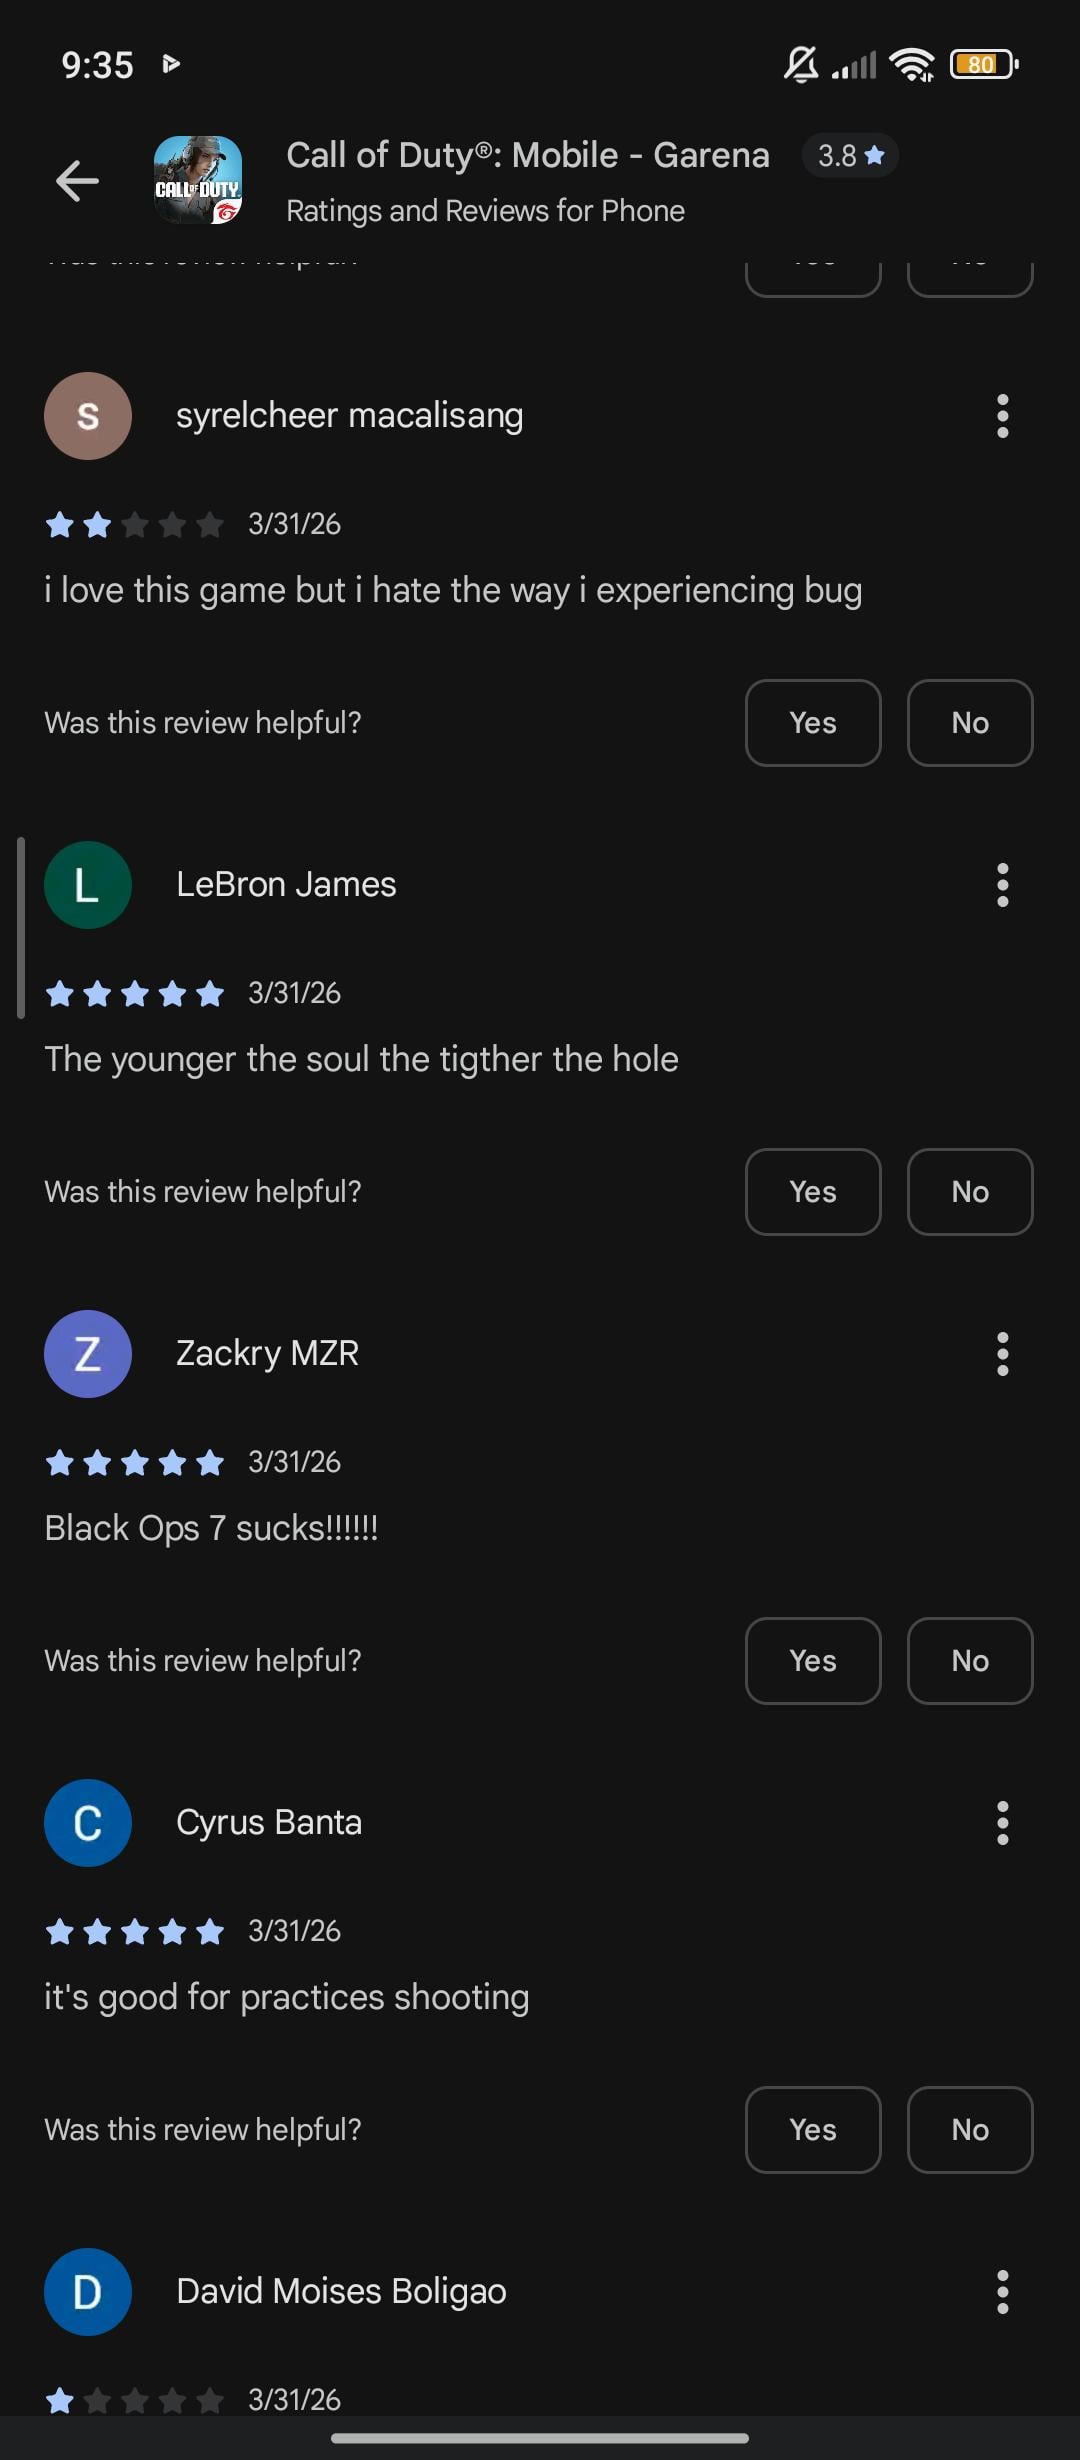Tap syrelcheer macalisang's profile avatar

88,416
